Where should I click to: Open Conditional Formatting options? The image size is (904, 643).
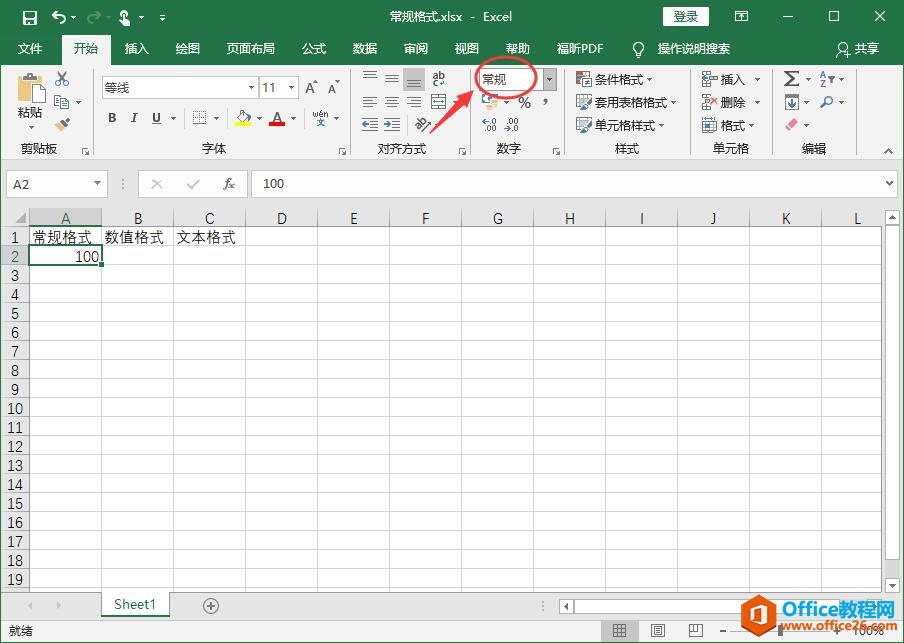pyautogui.click(x=615, y=78)
